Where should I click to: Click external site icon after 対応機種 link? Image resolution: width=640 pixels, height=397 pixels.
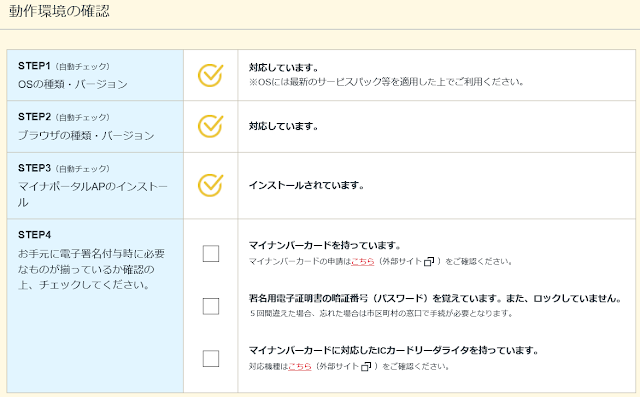point(366,366)
